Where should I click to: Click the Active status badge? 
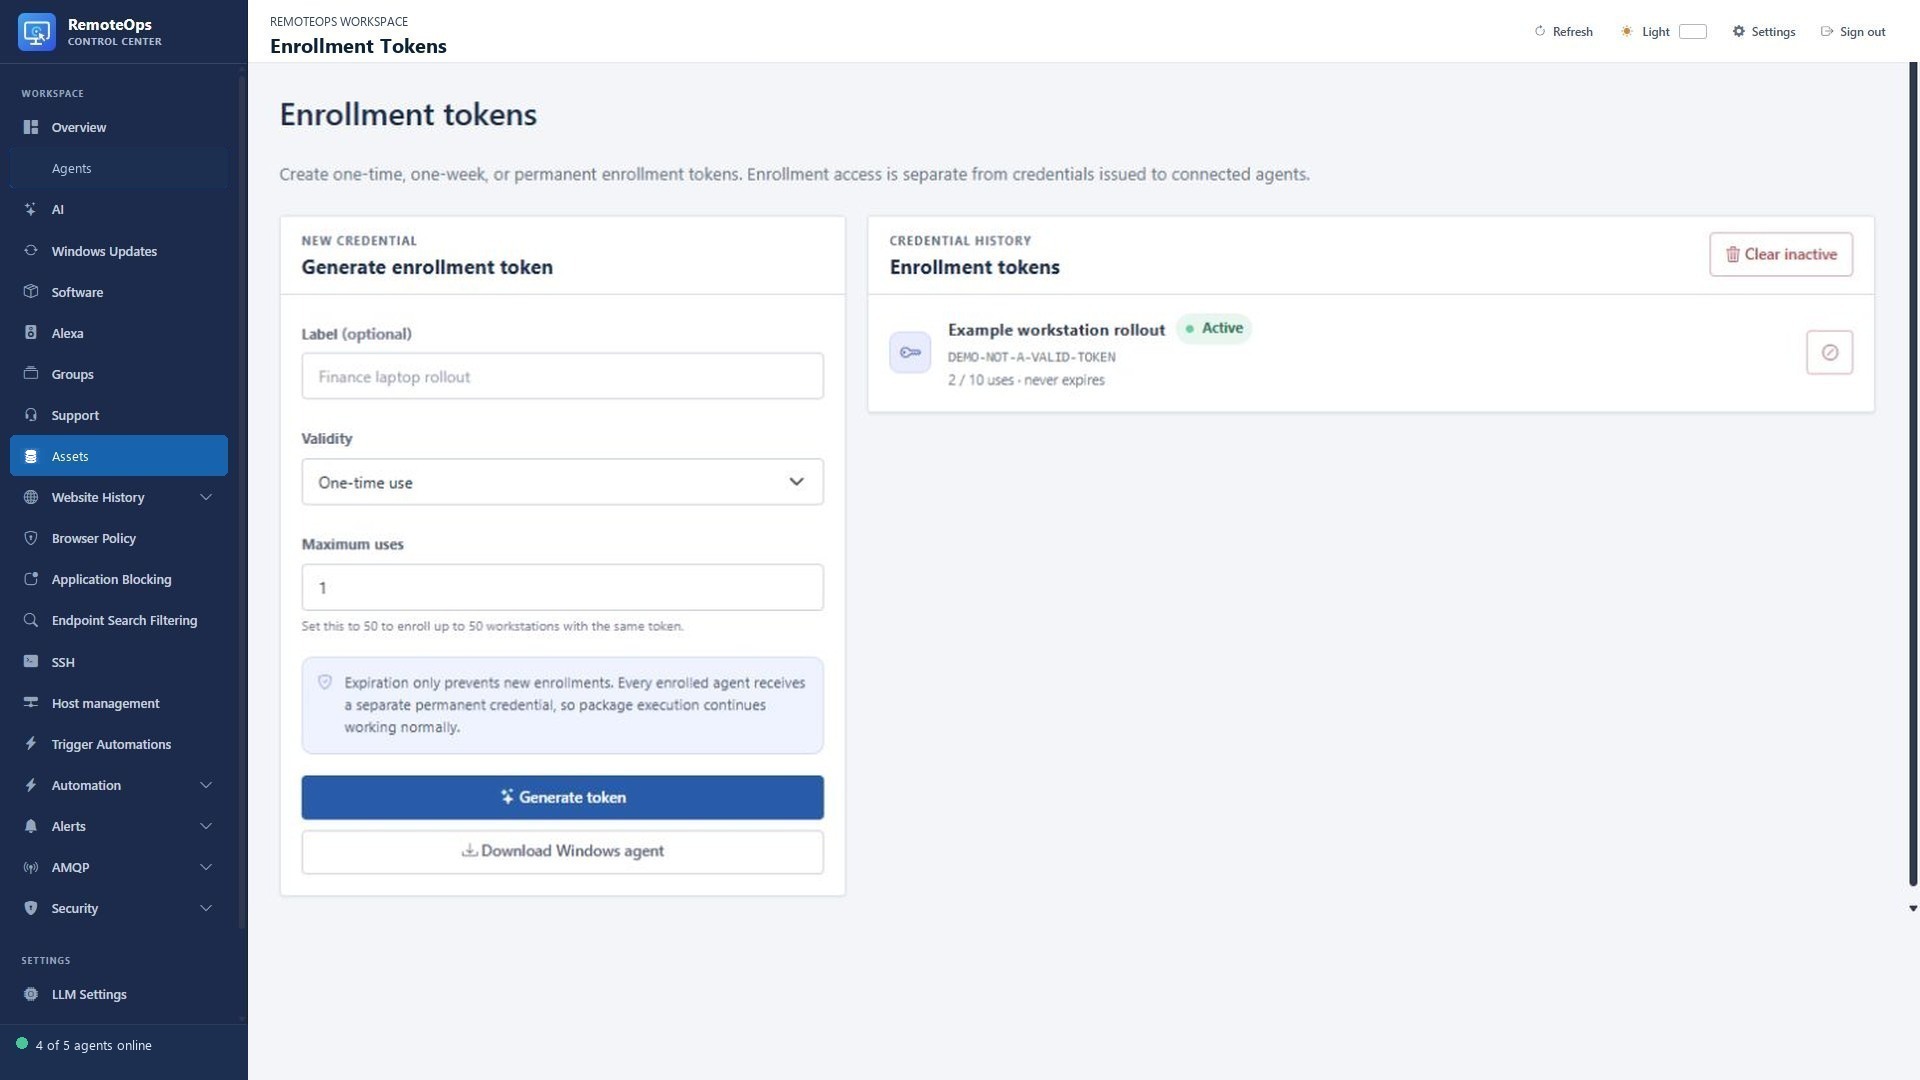click(x=1214, y=328)
